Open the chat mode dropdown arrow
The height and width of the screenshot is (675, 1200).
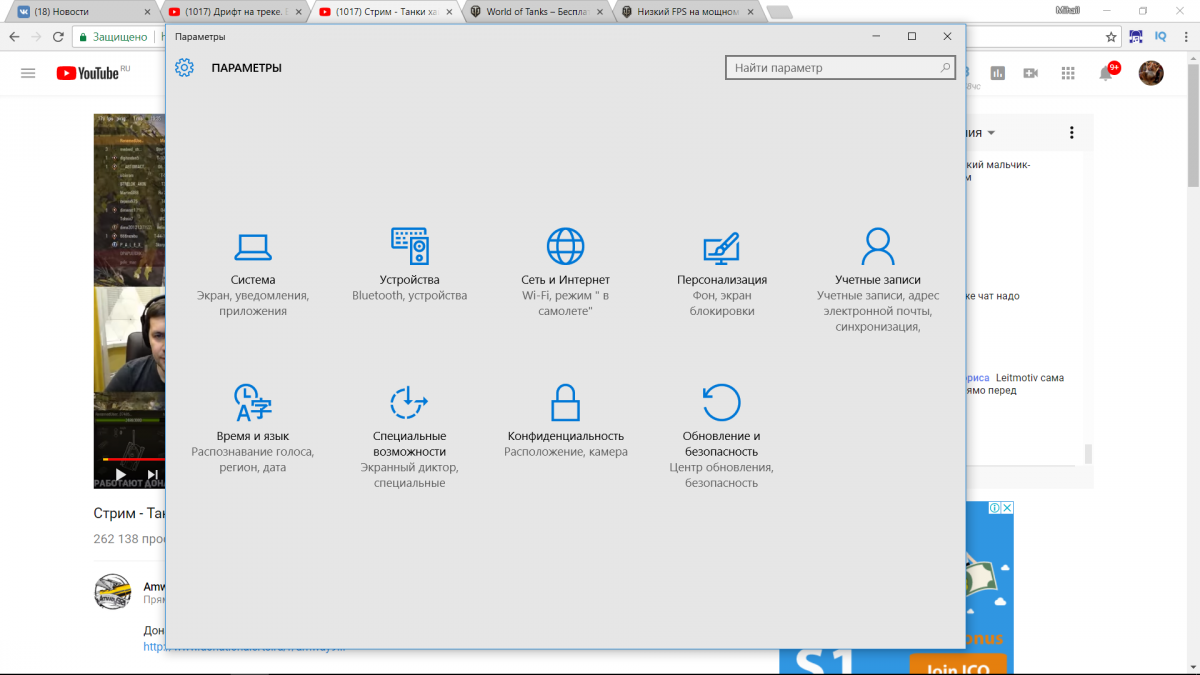coord(991,133)
